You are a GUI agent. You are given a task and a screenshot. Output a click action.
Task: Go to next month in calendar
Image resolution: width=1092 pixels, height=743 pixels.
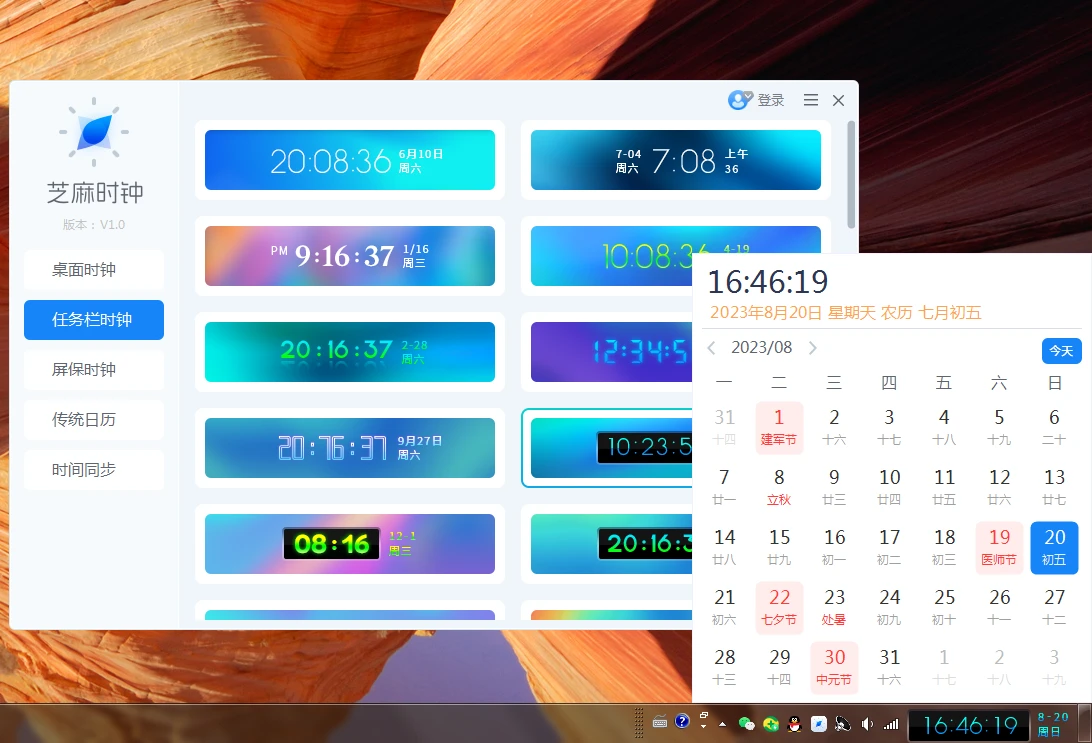tap(813, 348)
